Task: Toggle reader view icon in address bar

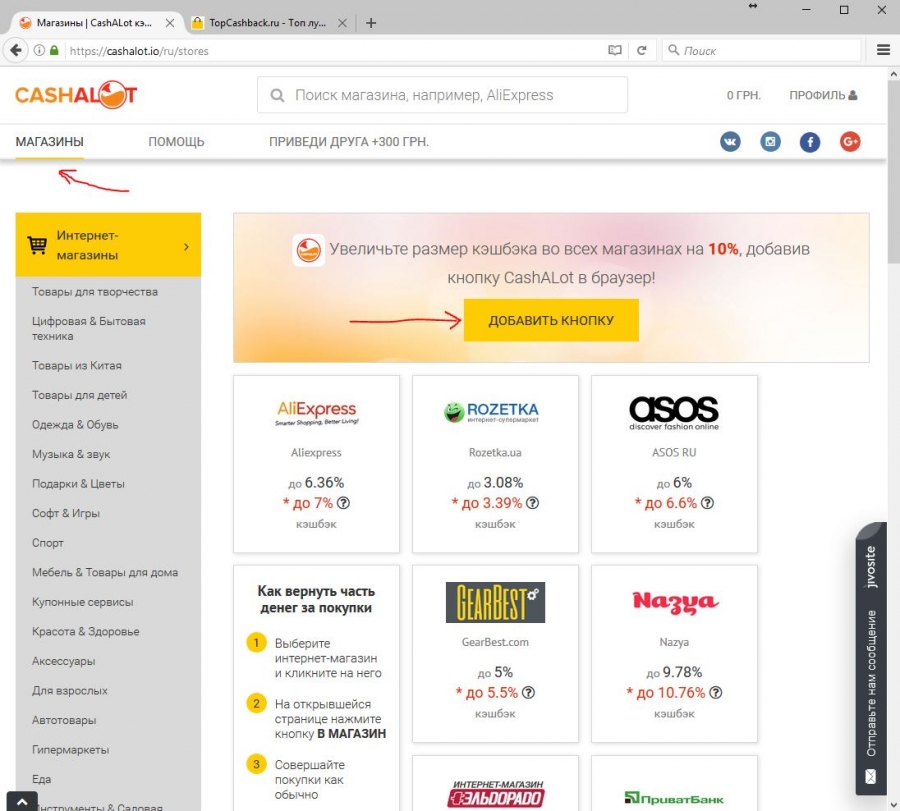Action: tap(615, 51)
